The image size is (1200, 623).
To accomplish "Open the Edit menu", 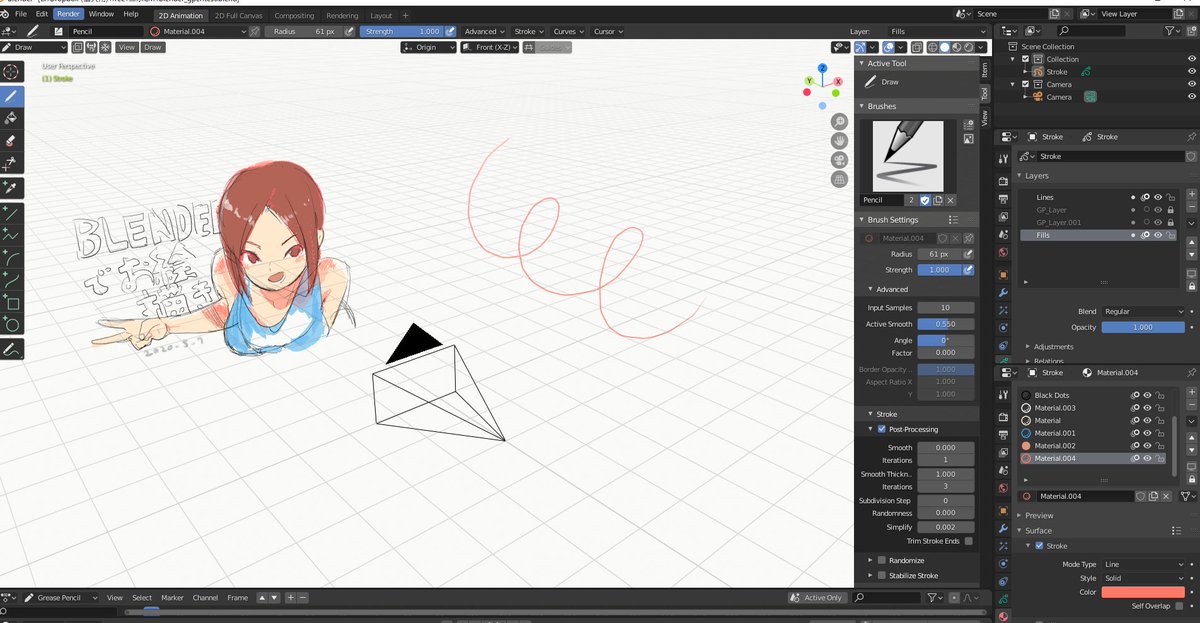I will point(41,14).
